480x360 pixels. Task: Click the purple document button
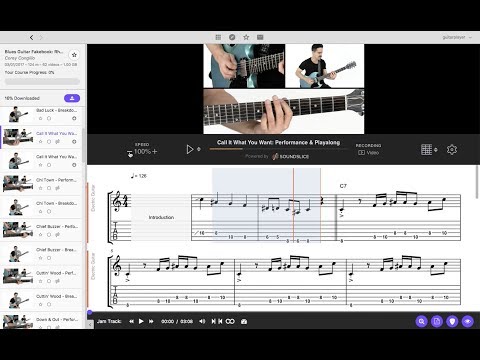click(437, 321)
